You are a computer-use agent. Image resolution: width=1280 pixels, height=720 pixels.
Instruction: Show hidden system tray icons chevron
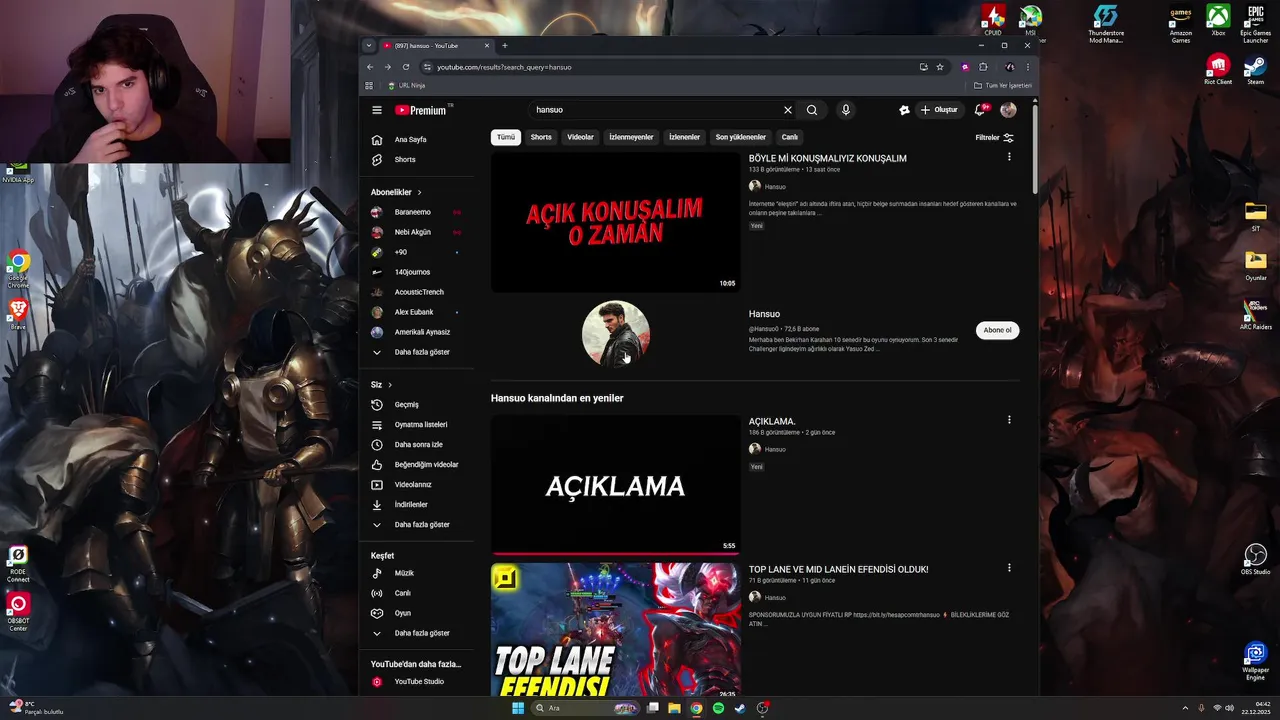pyautogui.click(x=1185, y=708)
